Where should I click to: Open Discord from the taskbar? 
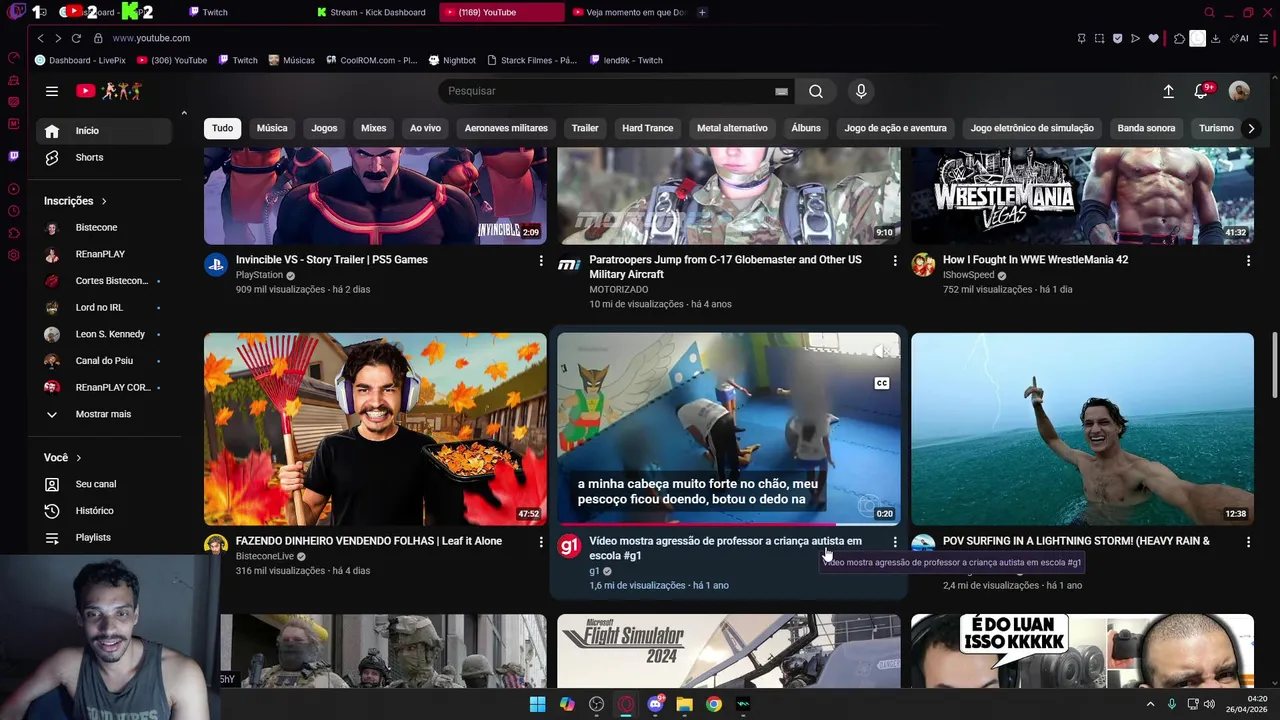(655, 704)
